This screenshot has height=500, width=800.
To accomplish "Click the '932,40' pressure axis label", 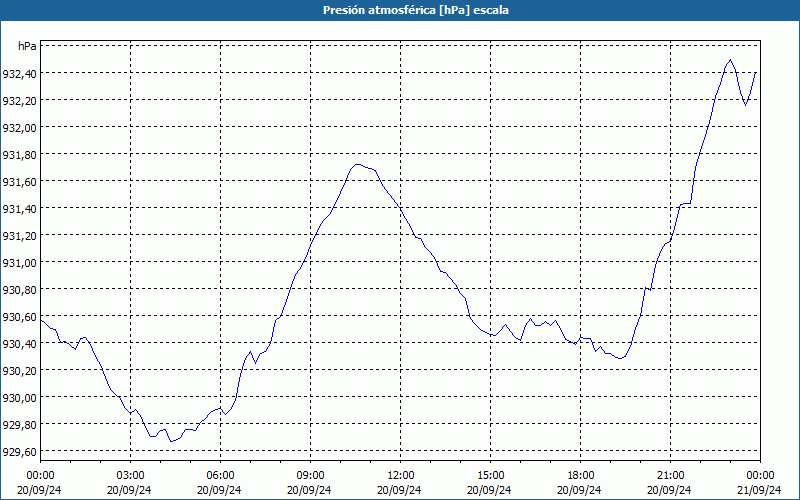I will point(19,74).
